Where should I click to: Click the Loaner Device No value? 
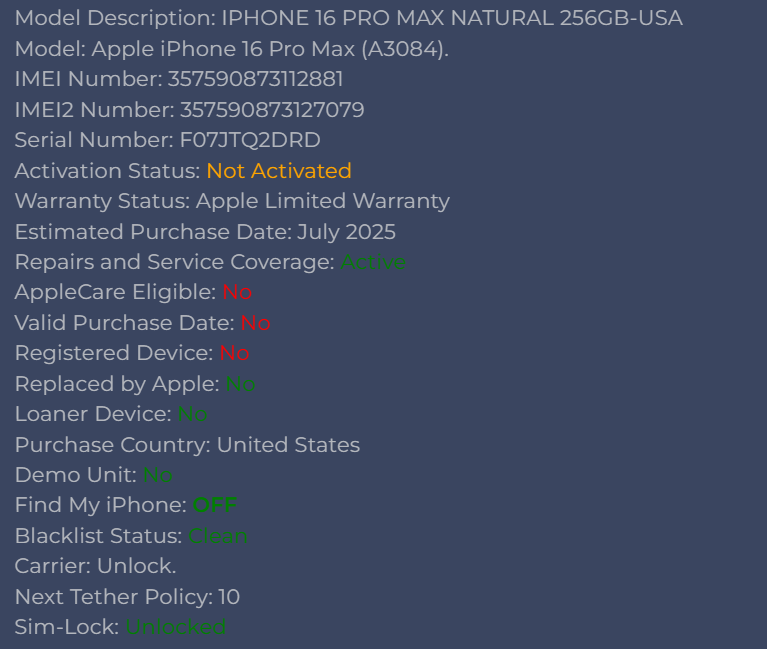pyautogui.click(x=193, y=414)
